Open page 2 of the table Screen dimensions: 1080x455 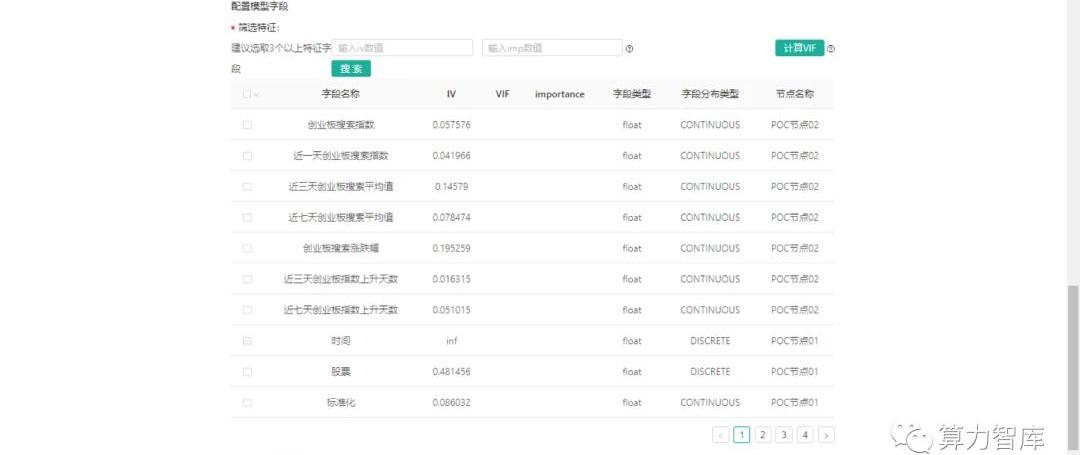point(762,435)
